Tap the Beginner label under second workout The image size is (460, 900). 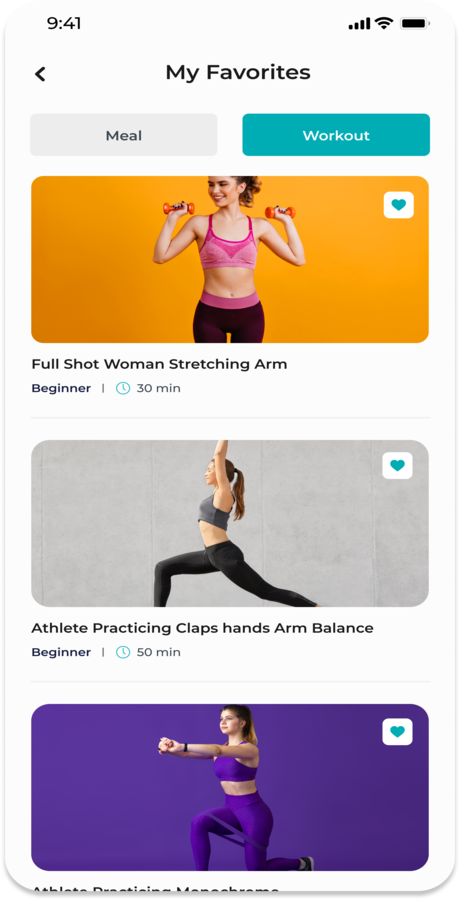coord(61,653)
